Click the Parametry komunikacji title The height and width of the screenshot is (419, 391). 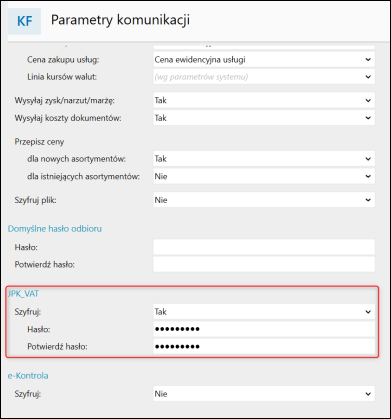120,20
